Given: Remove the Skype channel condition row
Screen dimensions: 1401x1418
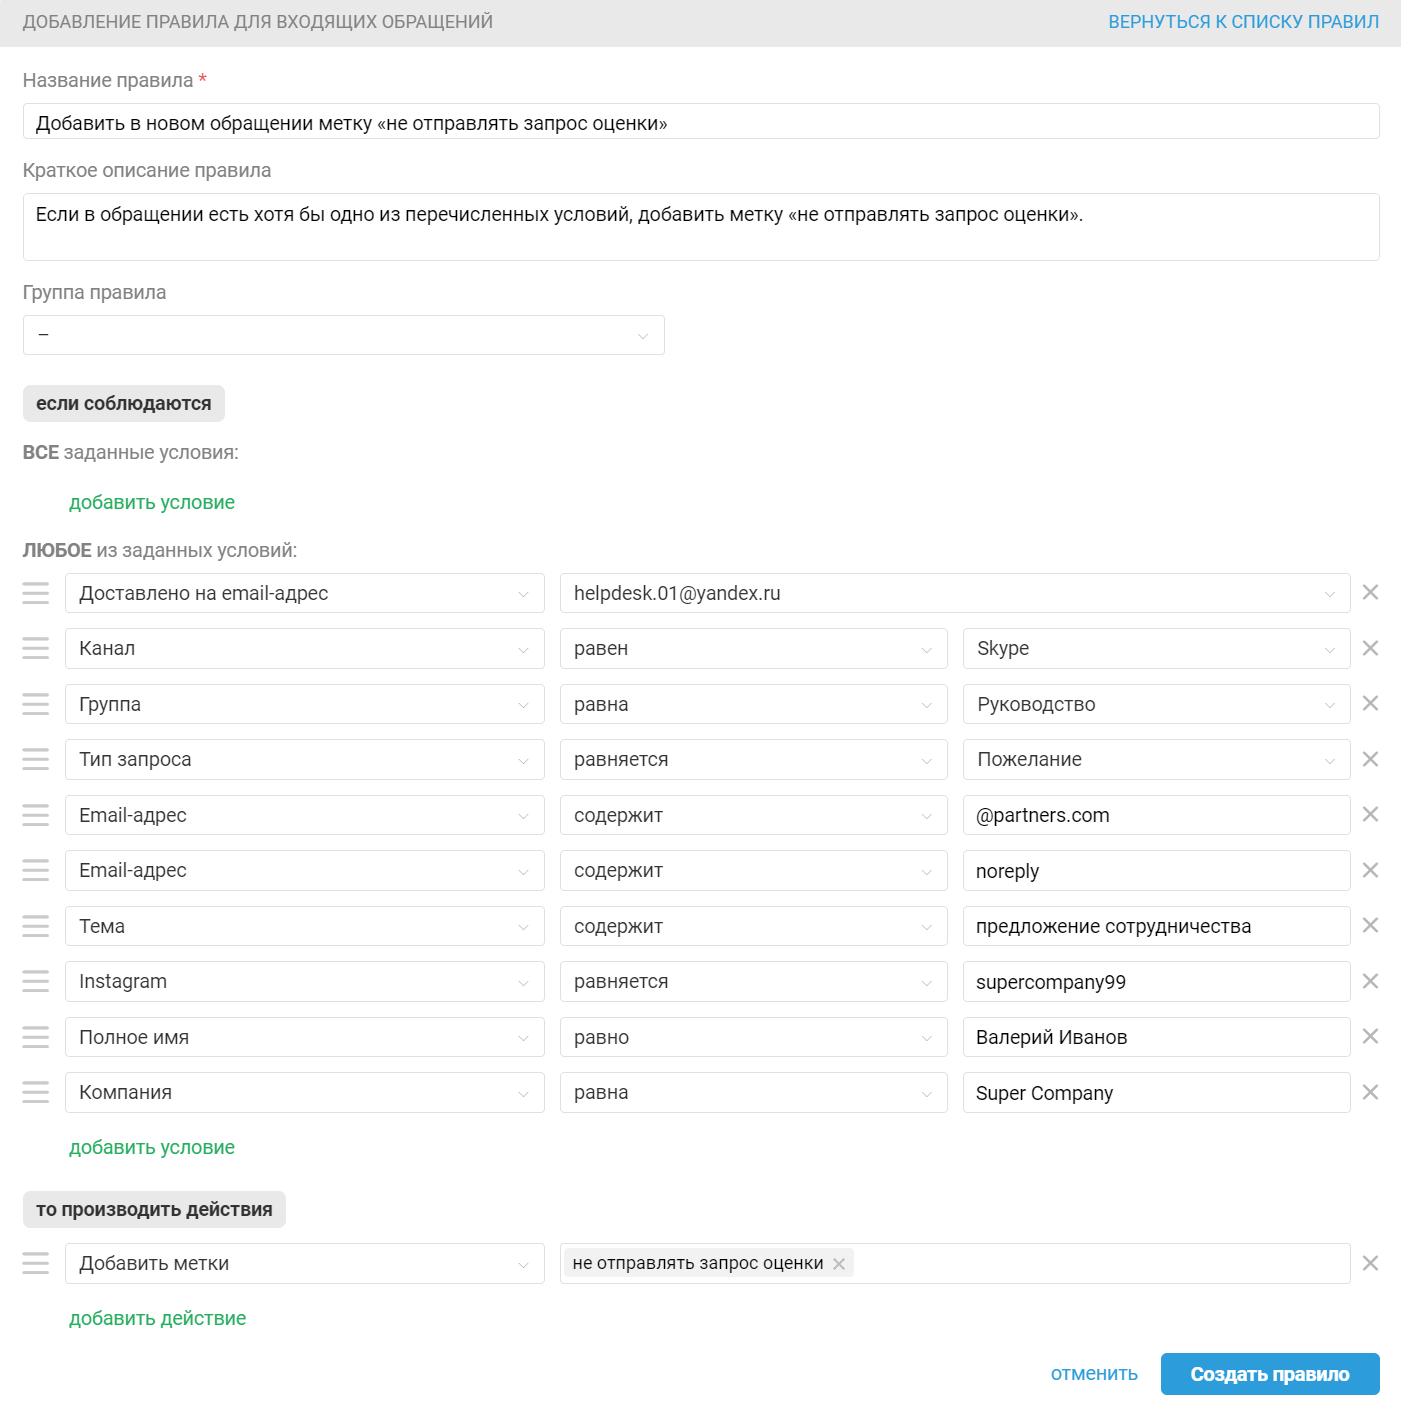Looking at the screenshot, I should [1370, 648].
